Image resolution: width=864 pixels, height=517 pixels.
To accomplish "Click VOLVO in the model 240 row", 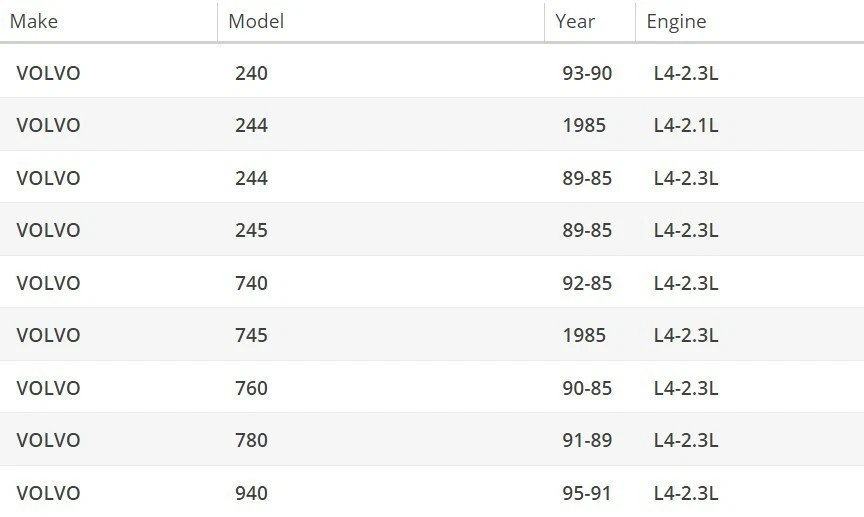I will (x=48, y=73).
